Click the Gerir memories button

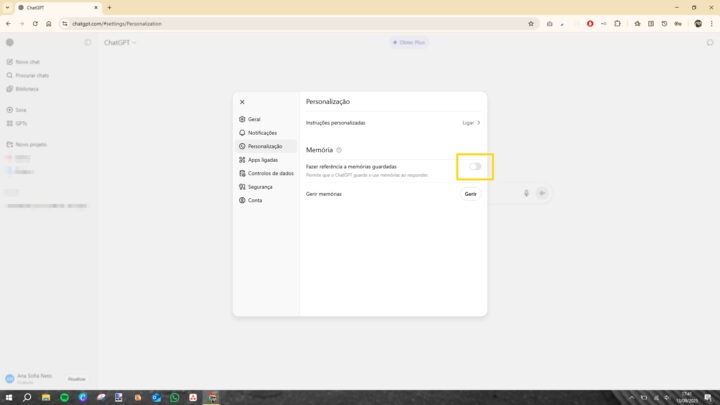click(x=470, y=194)
